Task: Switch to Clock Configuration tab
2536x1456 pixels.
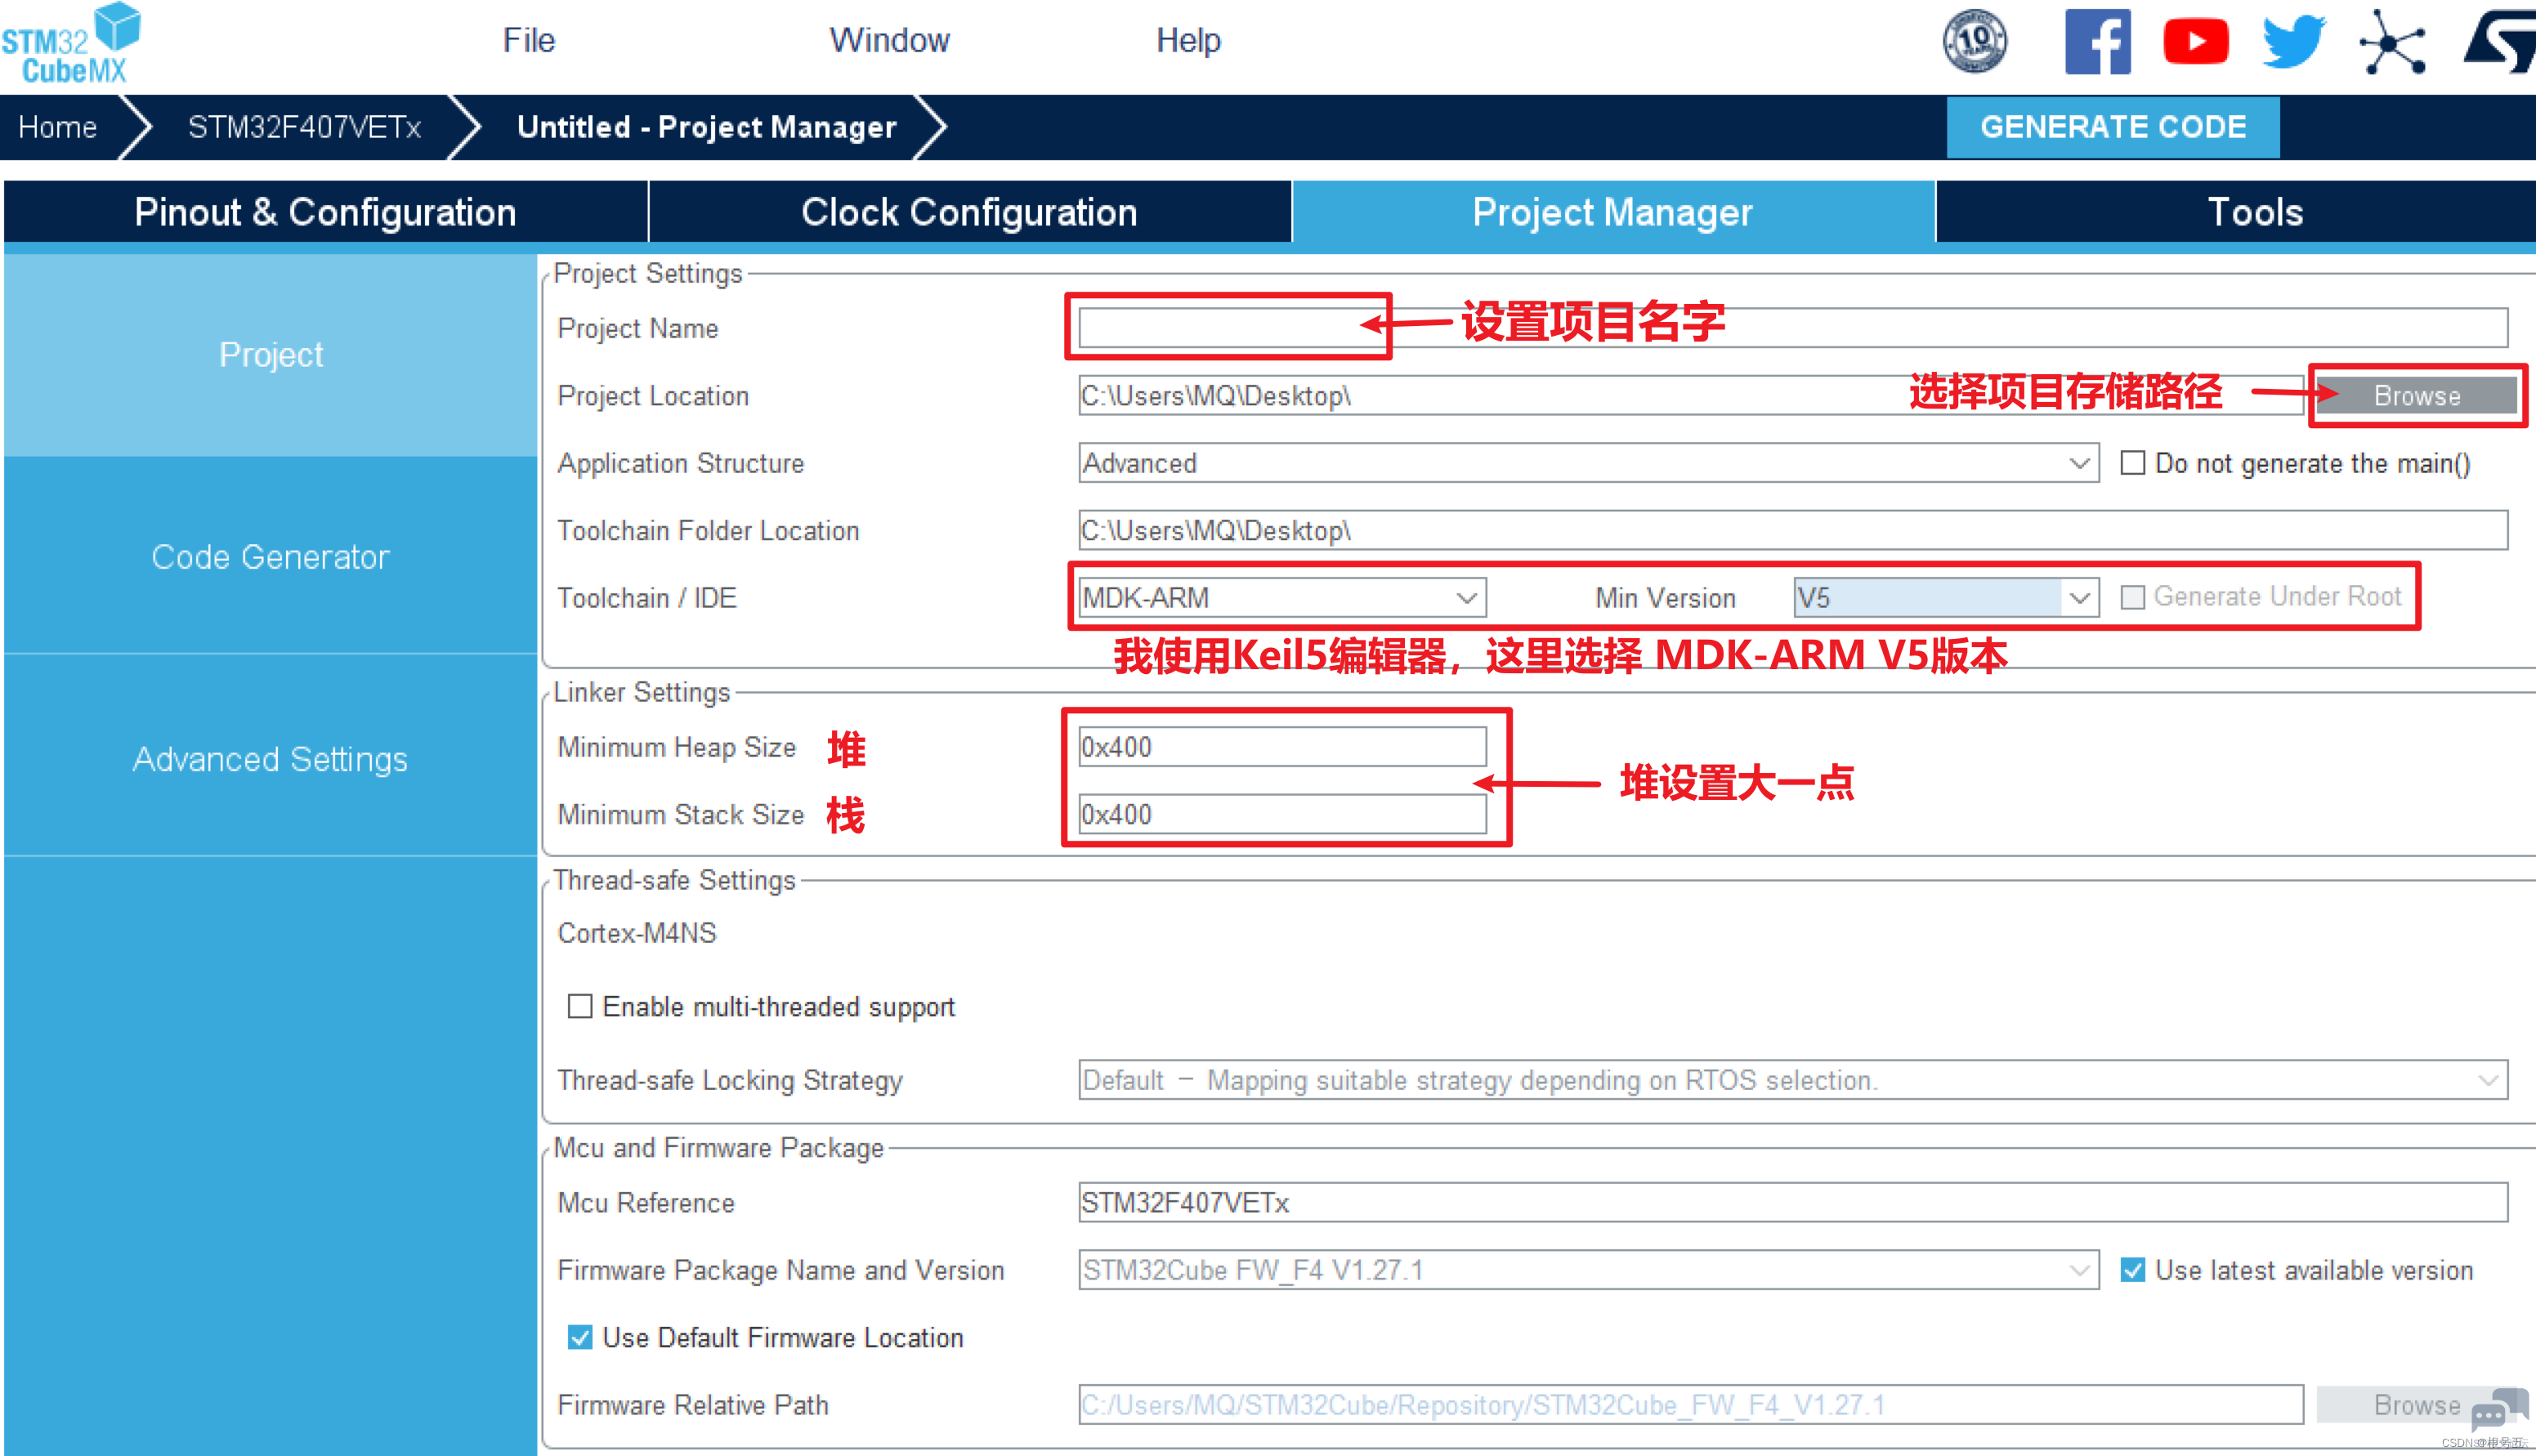Action: coord(969,212)
